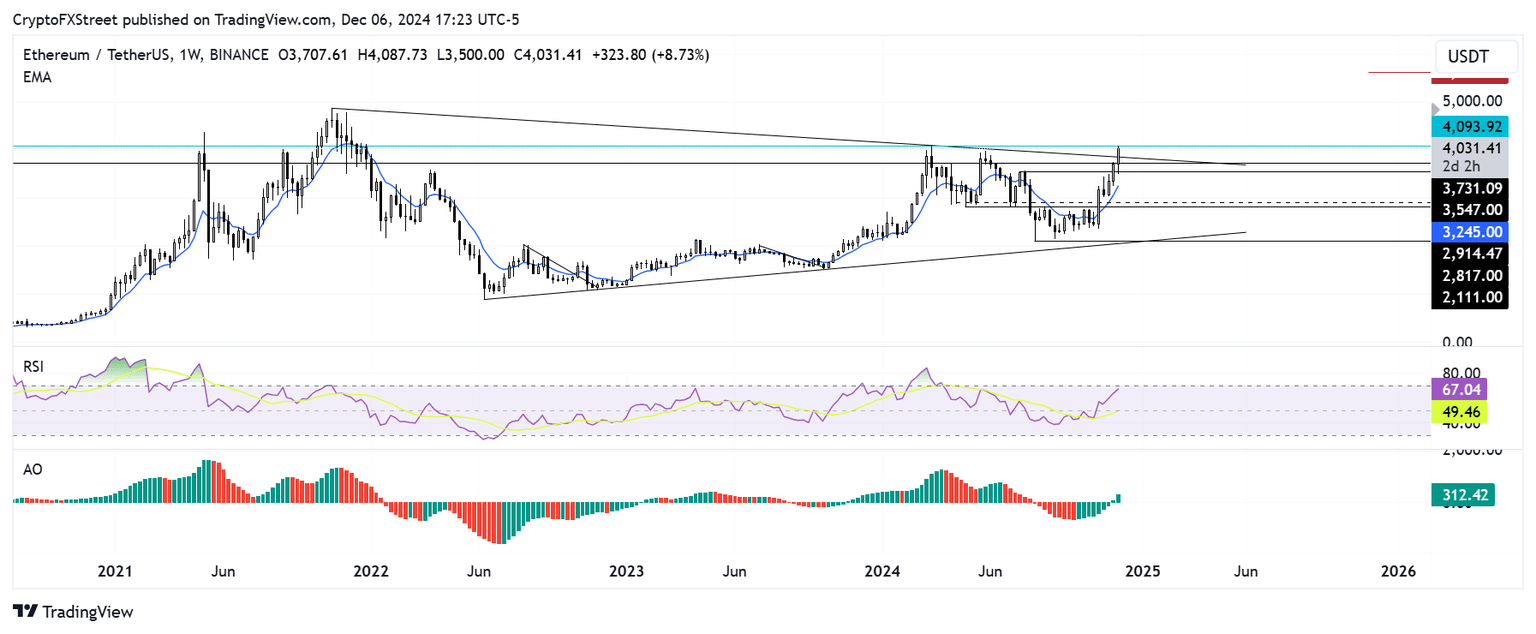Viewport: 1536px width, 634px height.
Task: Click the current price label 4,031.41
Action: 1470,148
